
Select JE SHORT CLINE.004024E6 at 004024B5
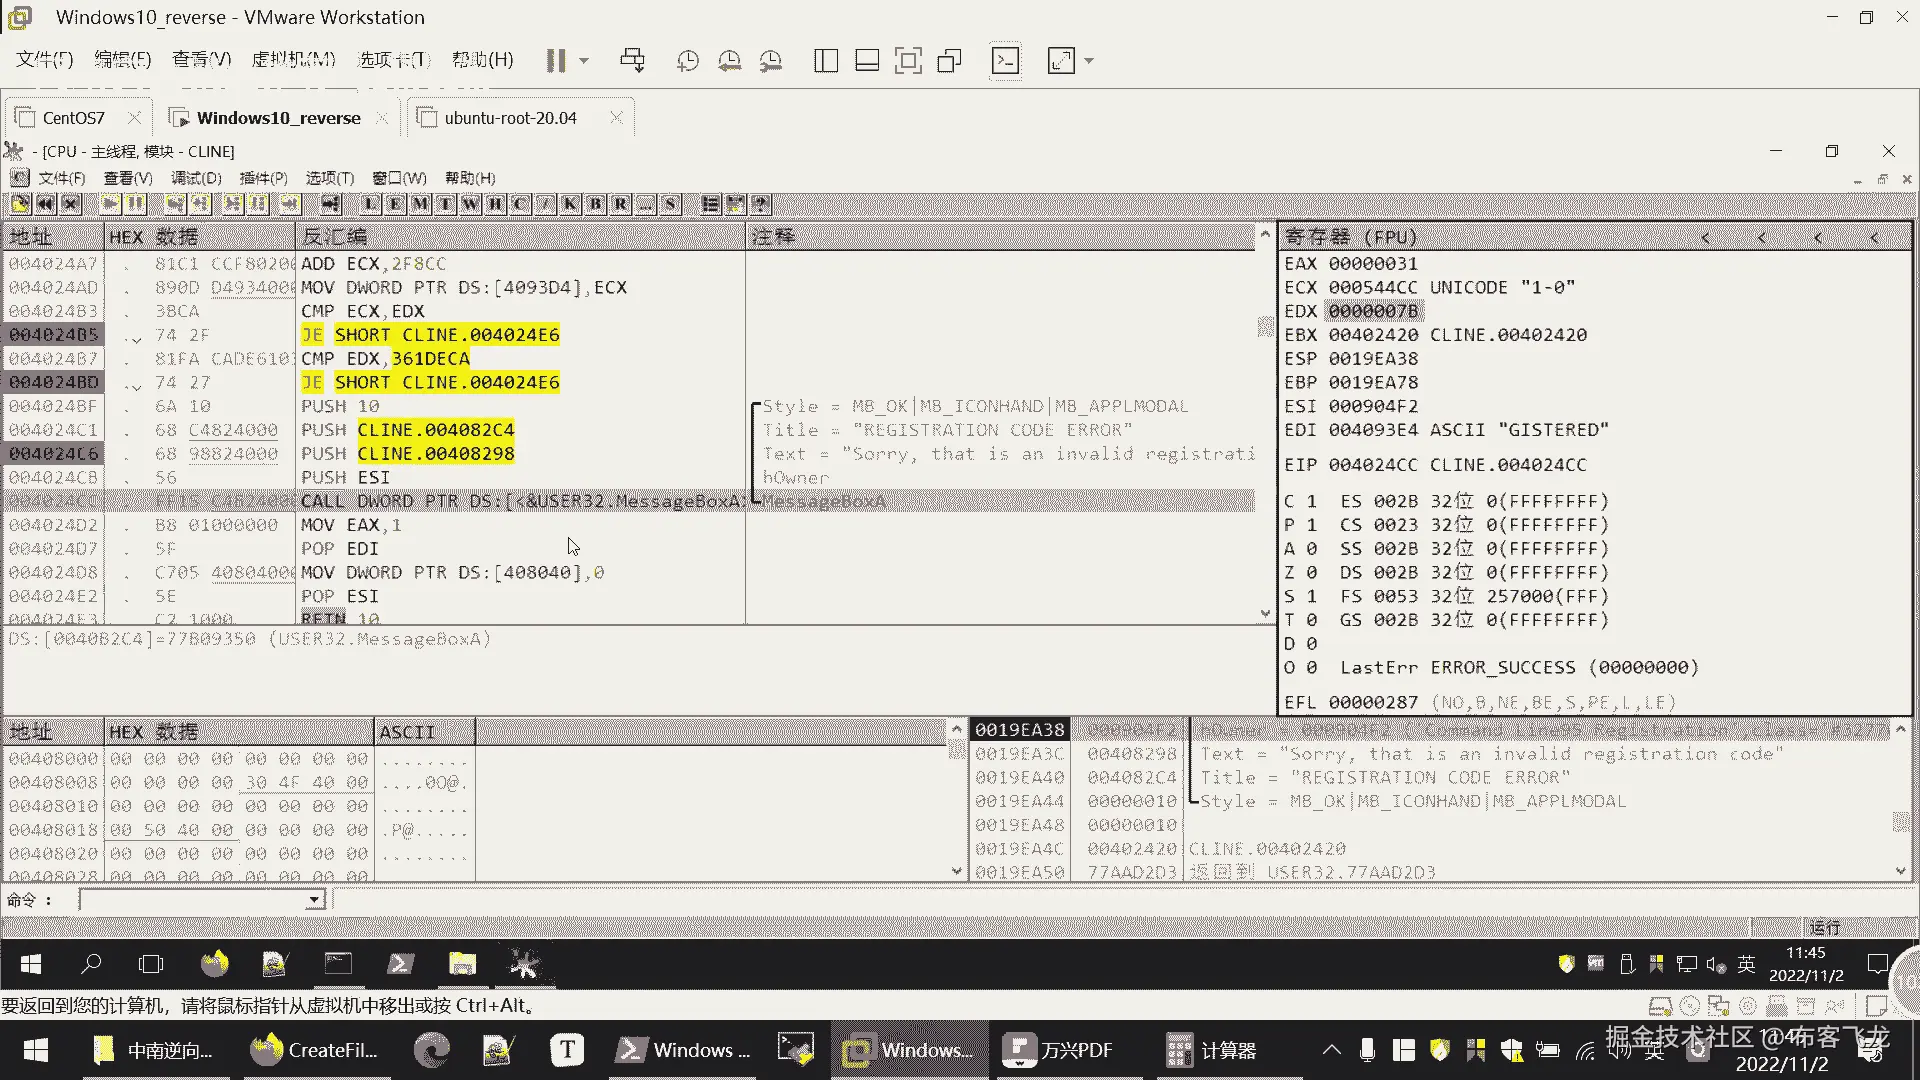point(431,335)
